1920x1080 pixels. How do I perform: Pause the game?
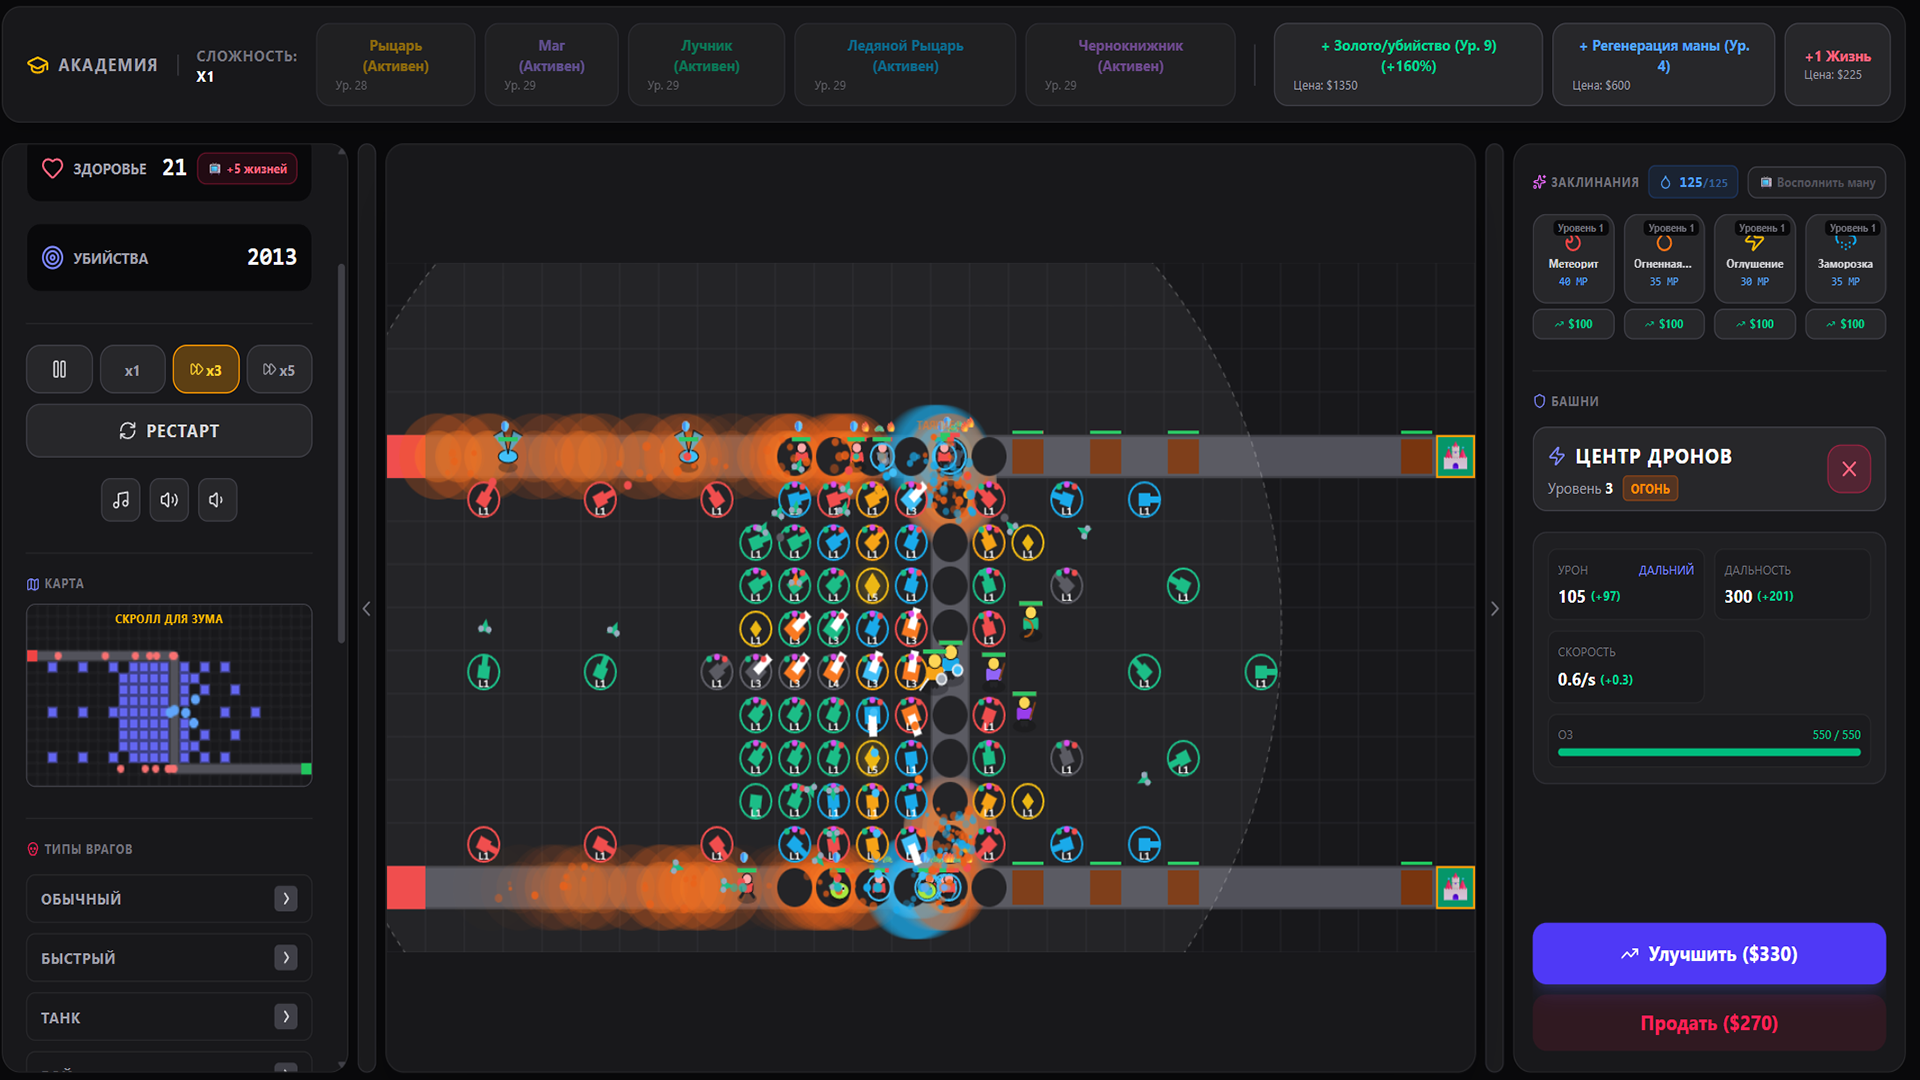pyautogui.click(x=59, y=369)
